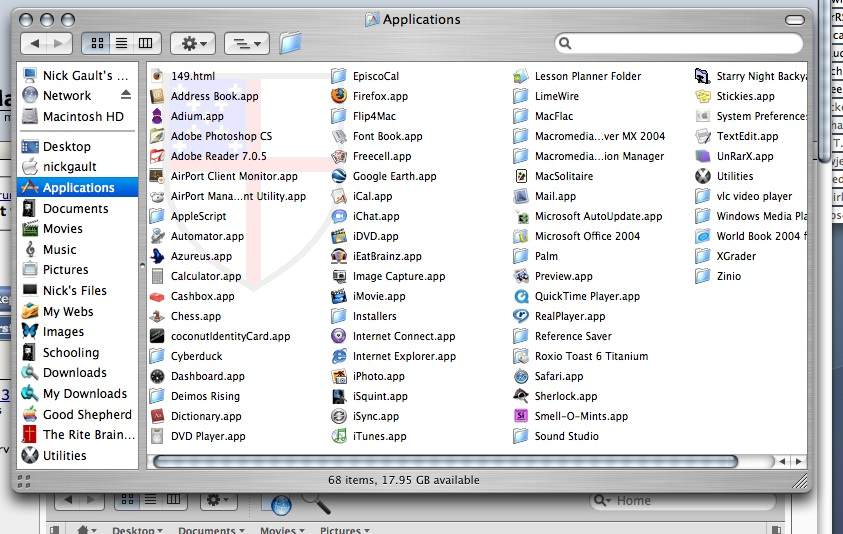Image resolution: width=843 pixels, height=534 pixels.
Task: Switch to list view
Action: (x=122, y=43)
